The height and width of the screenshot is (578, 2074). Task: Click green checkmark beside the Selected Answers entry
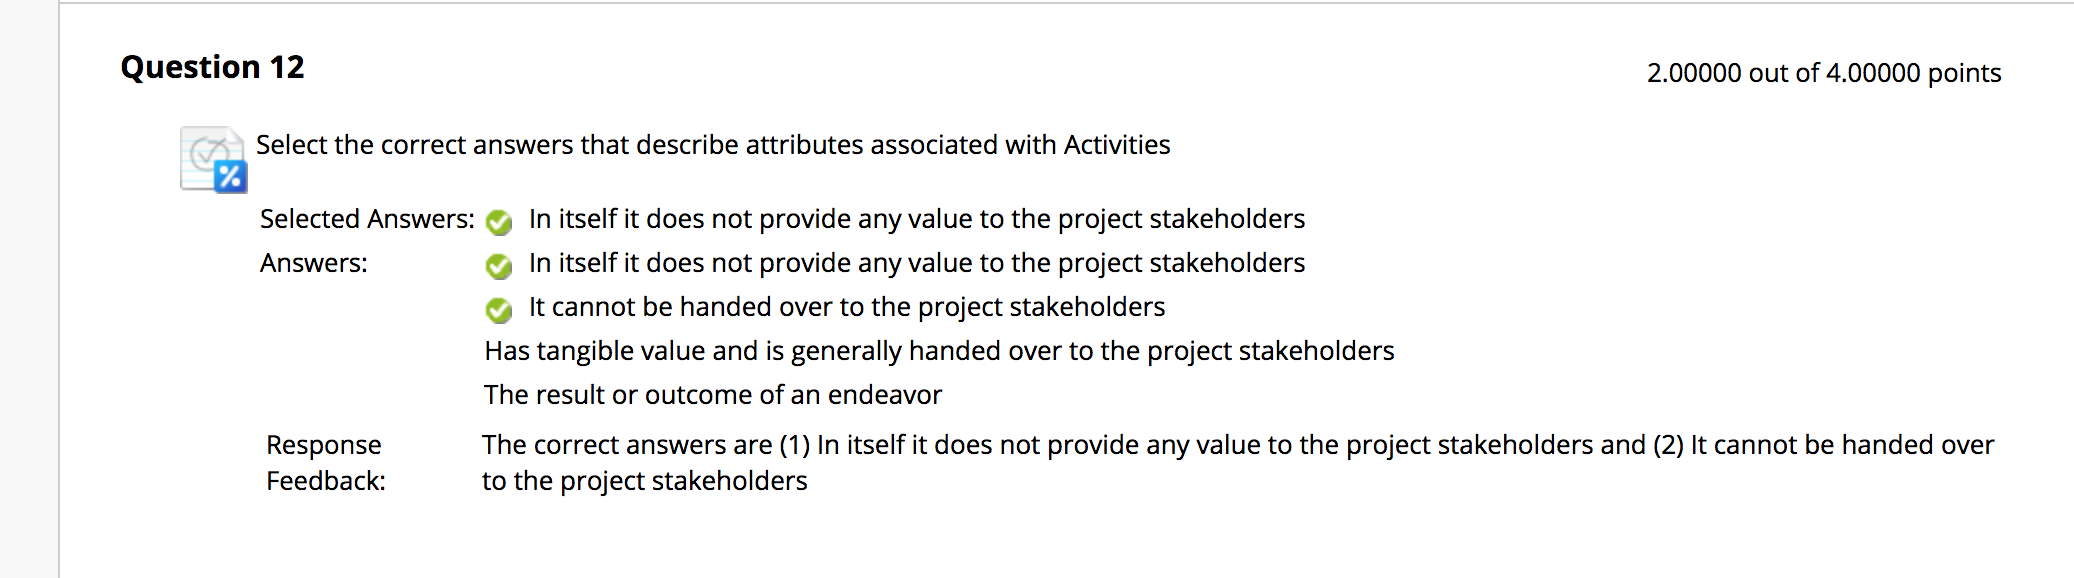[499, 222]
